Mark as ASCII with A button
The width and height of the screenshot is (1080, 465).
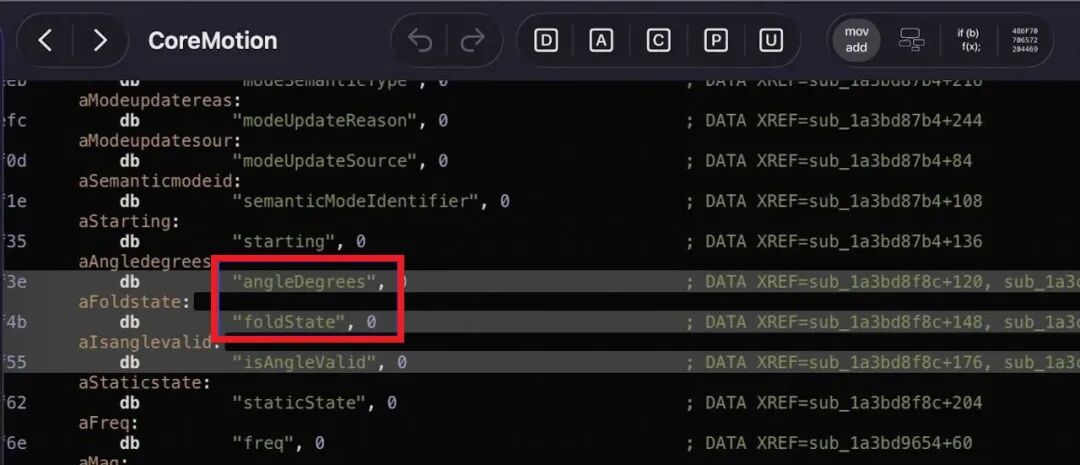601,41
